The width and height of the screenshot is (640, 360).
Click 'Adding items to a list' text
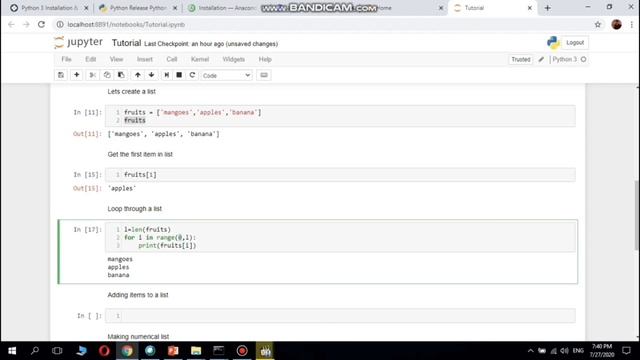[138, 295]
